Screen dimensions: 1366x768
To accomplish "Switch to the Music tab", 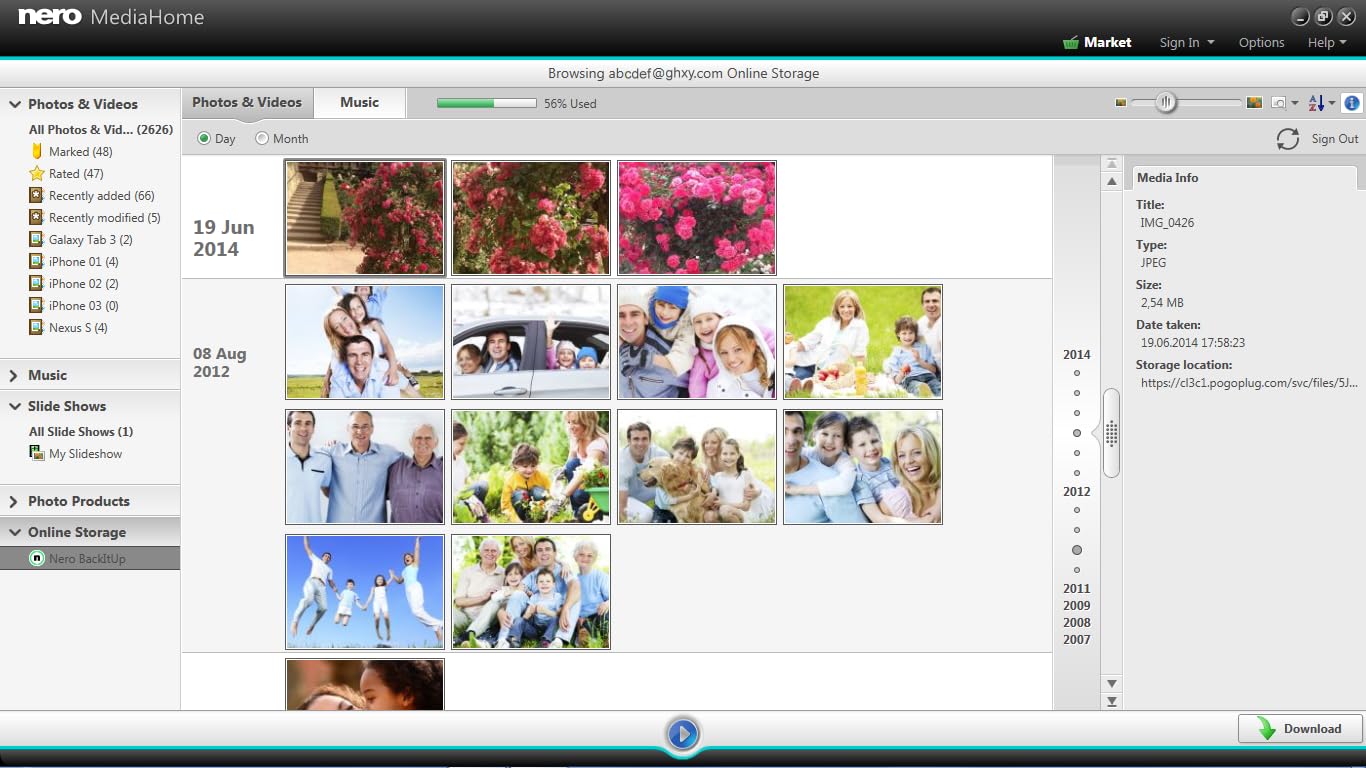I will click(x=359, y=102).
